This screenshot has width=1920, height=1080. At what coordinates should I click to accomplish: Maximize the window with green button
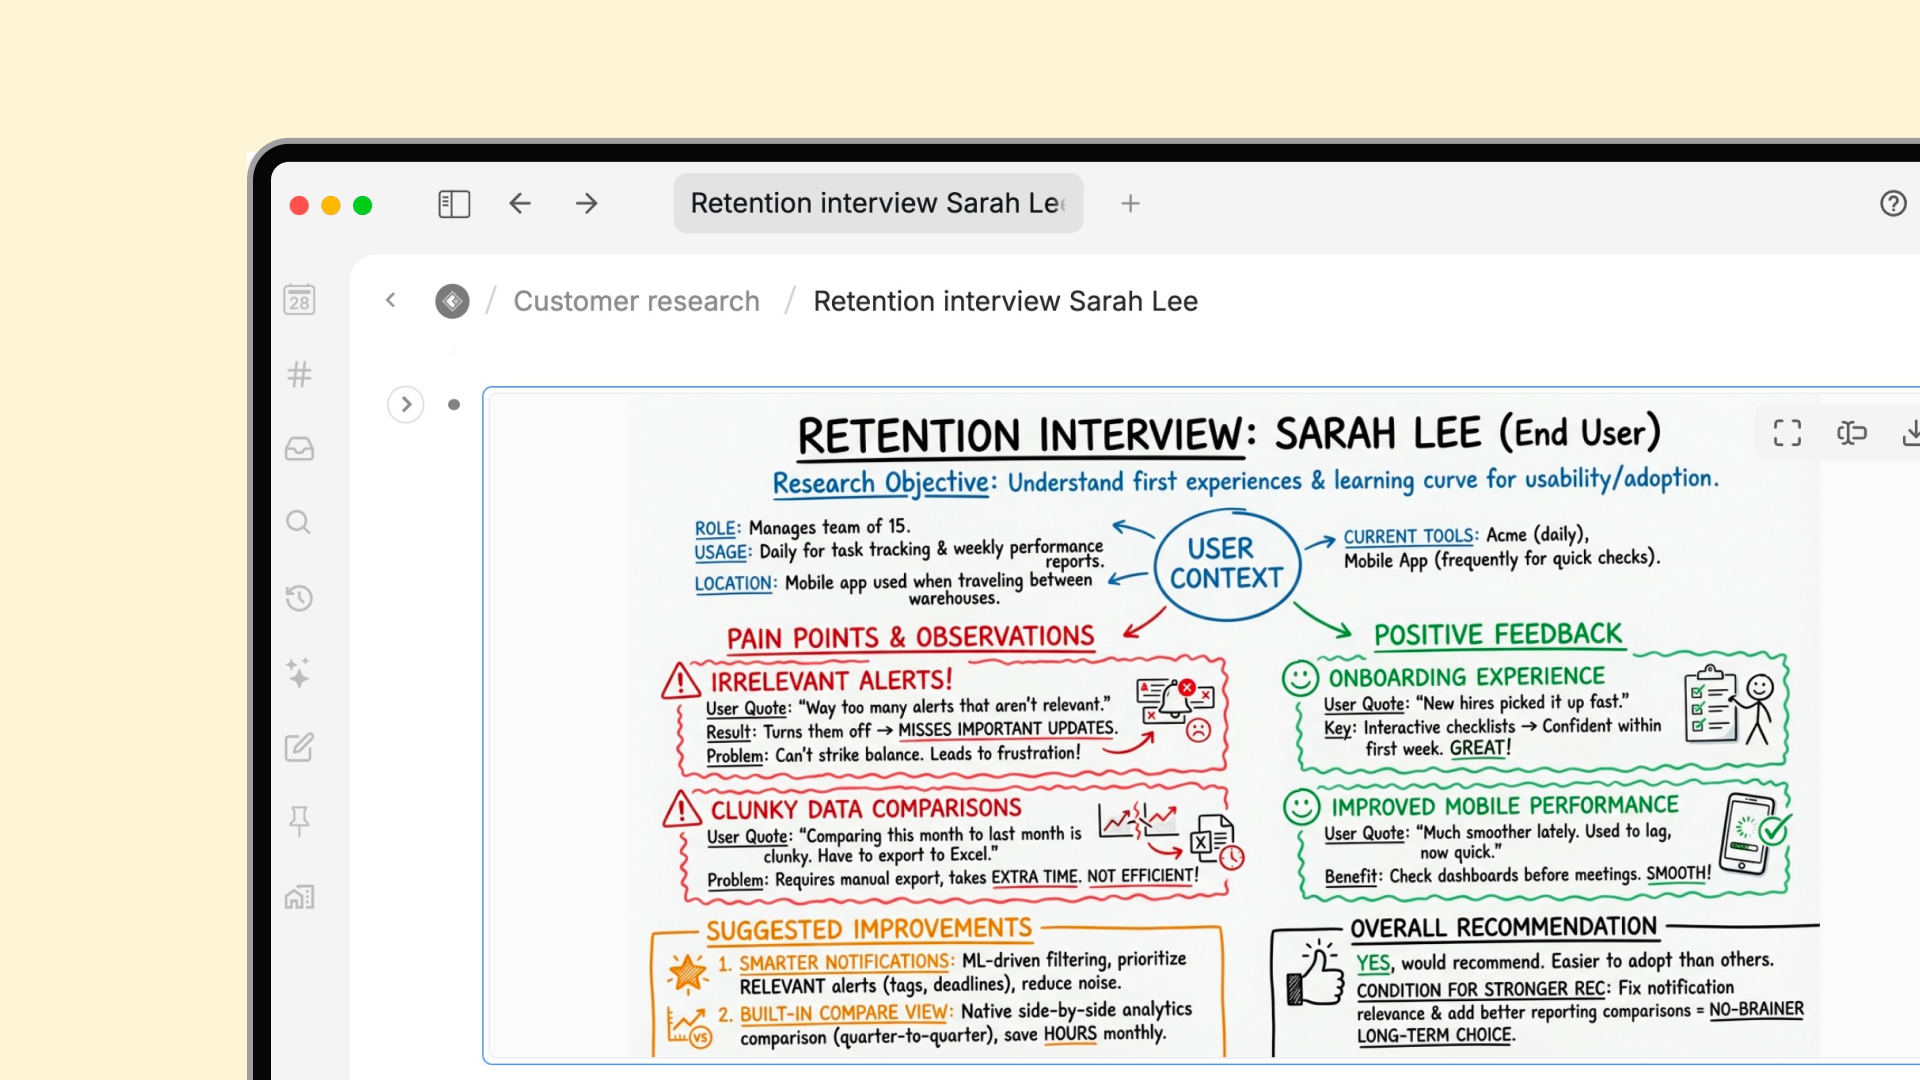363,205
